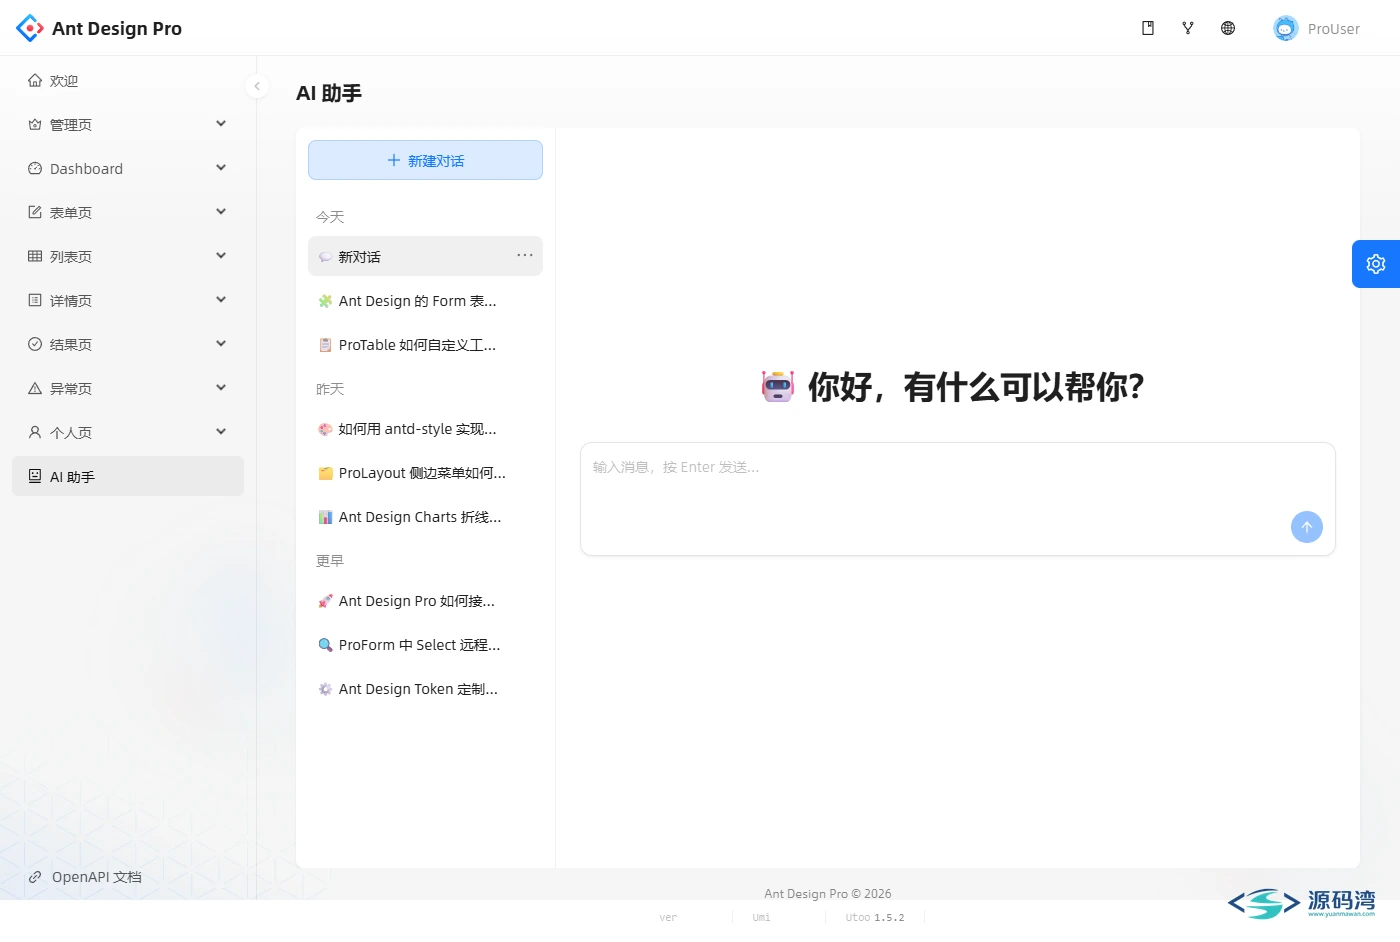Click the Ant Design Pro logo icon

tap(30, 28)
